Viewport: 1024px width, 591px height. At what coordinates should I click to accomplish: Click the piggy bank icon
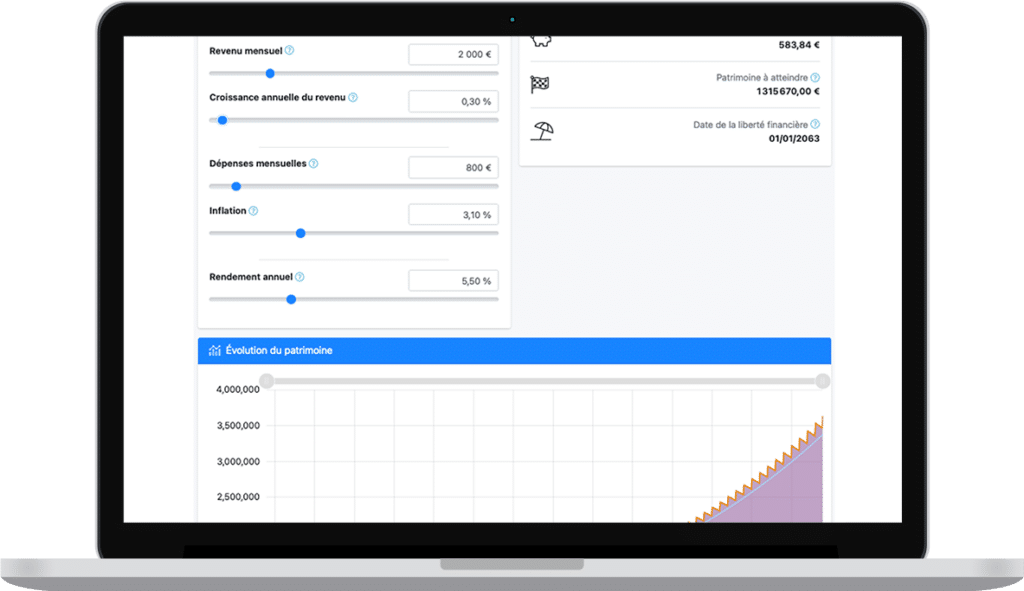[541, 41]
